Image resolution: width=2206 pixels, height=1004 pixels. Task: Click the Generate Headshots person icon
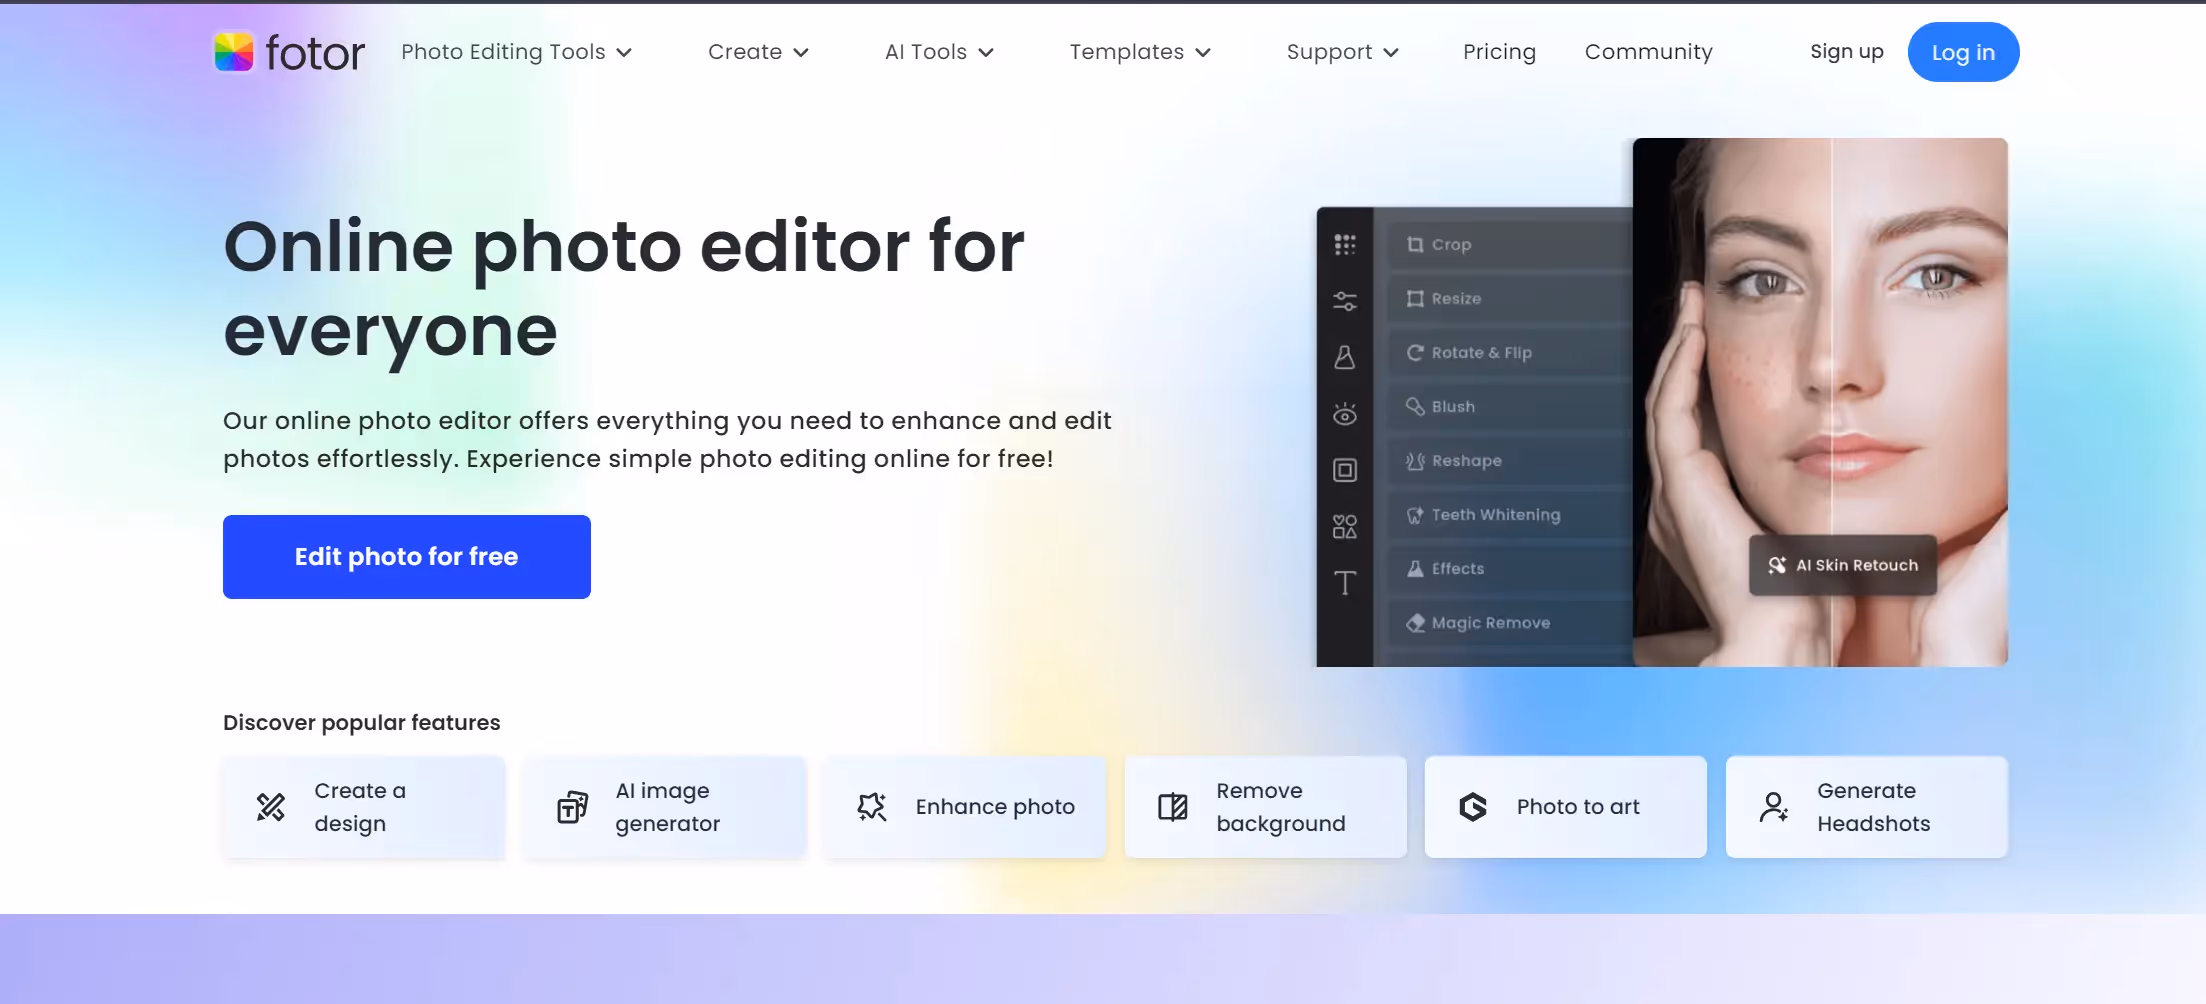point(1774,807)
